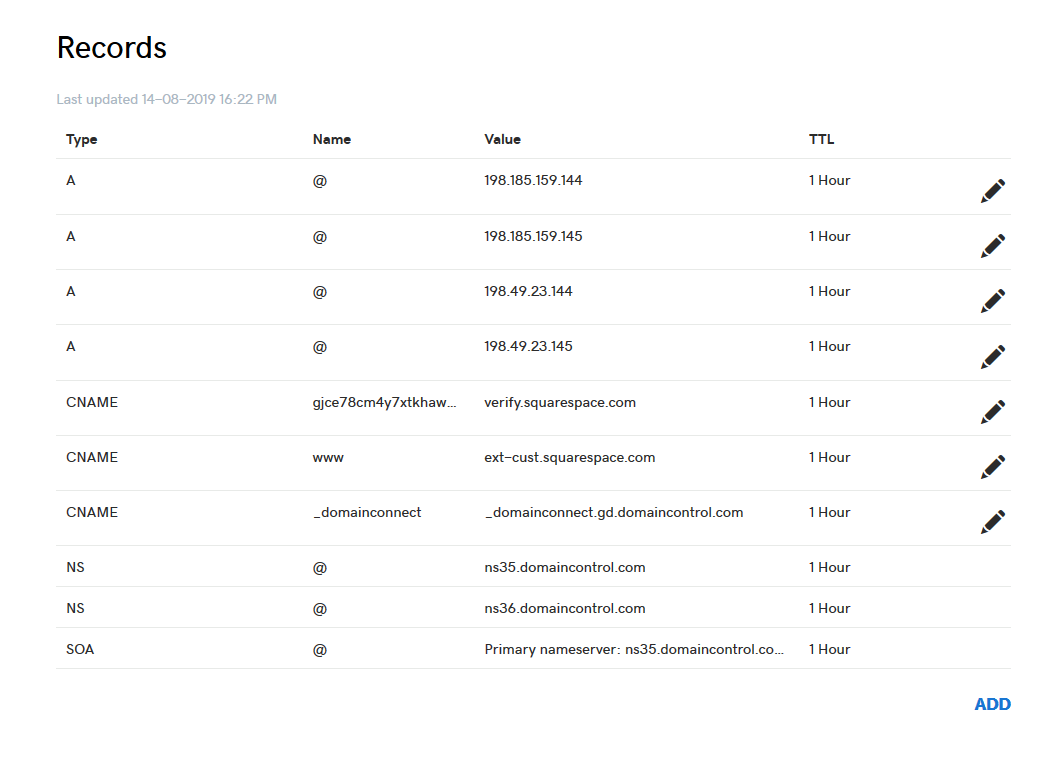1061x762 pixels.
Task: Click the gjce78cm4y7xtkhaw... record name
Action: 384,403
